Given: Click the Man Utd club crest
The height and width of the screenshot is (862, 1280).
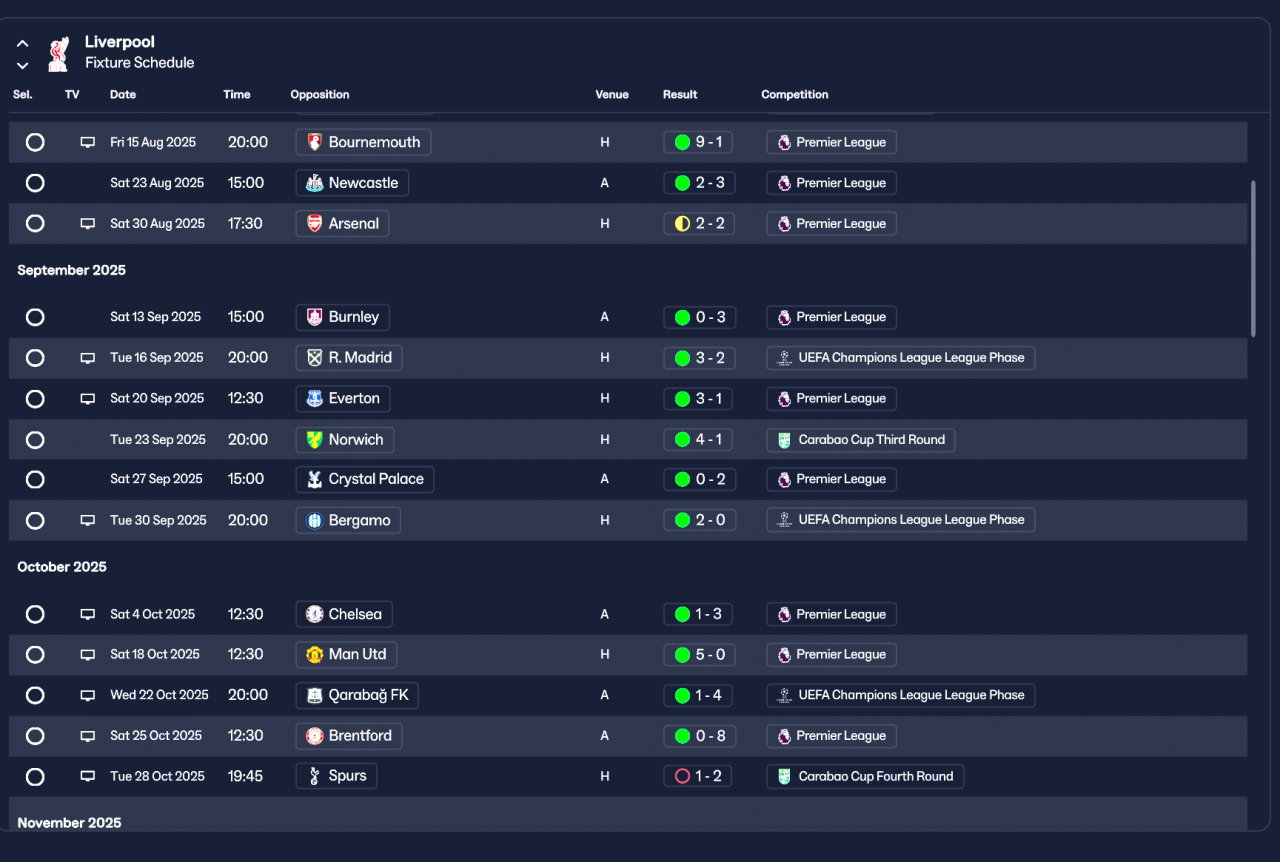Looking at the screenshot, I should 315,654.
